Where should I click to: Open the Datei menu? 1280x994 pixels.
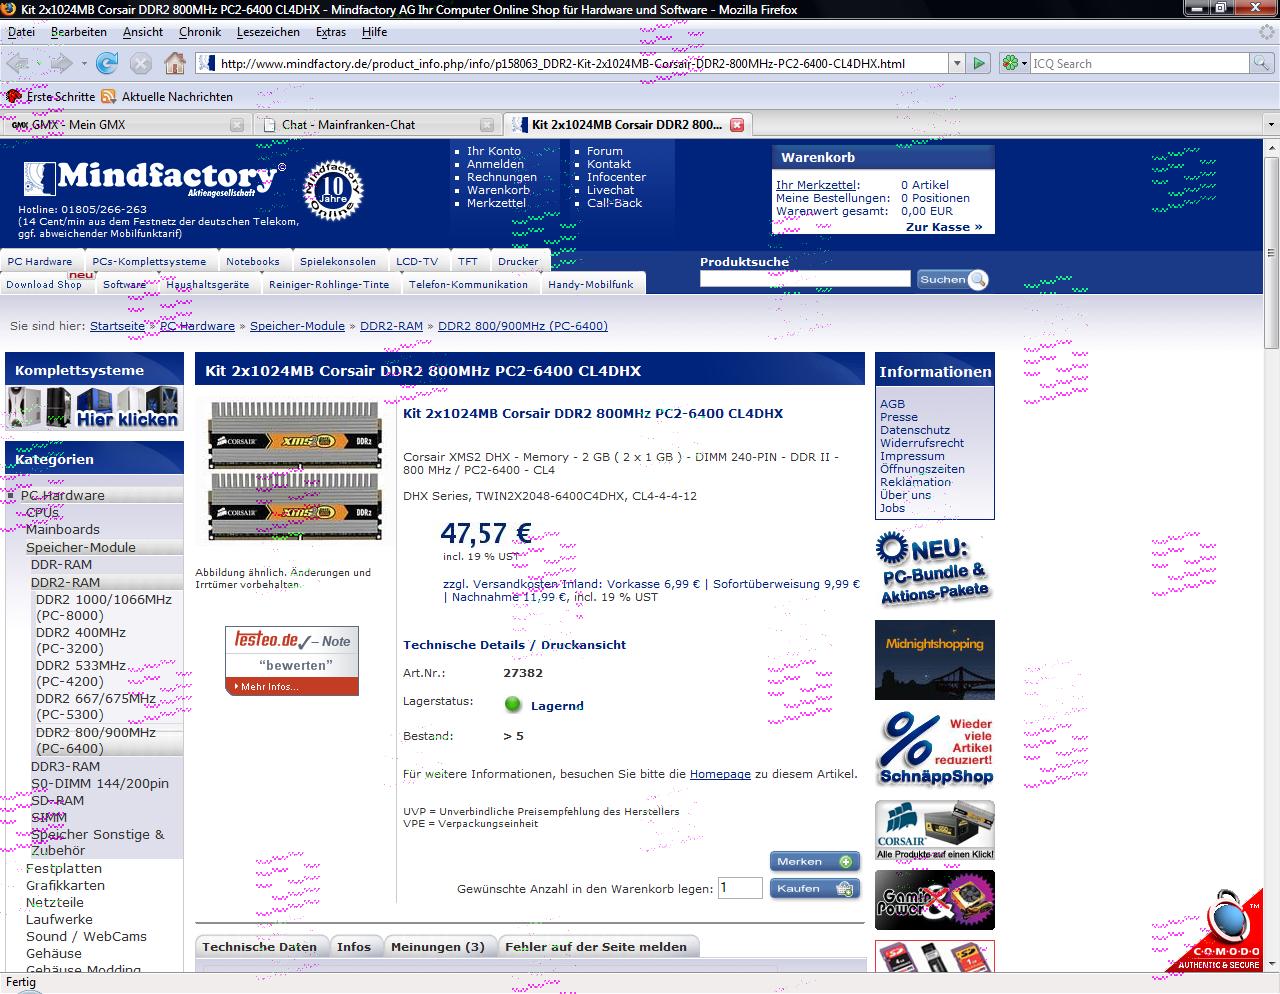[21, 32]
